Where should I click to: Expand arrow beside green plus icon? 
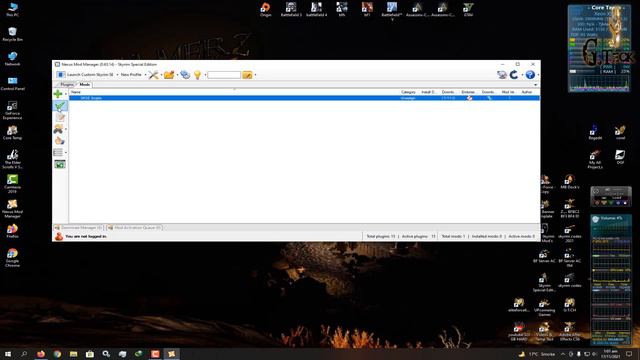tap(66, 95)
